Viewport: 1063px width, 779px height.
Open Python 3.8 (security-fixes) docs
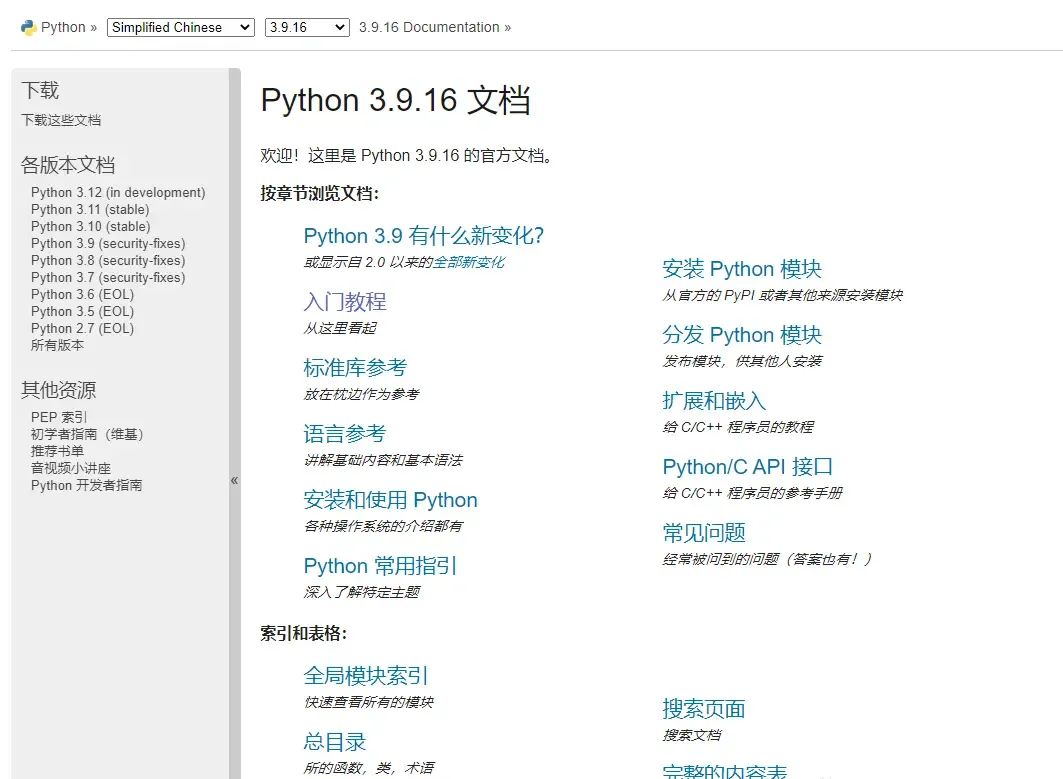108,260
